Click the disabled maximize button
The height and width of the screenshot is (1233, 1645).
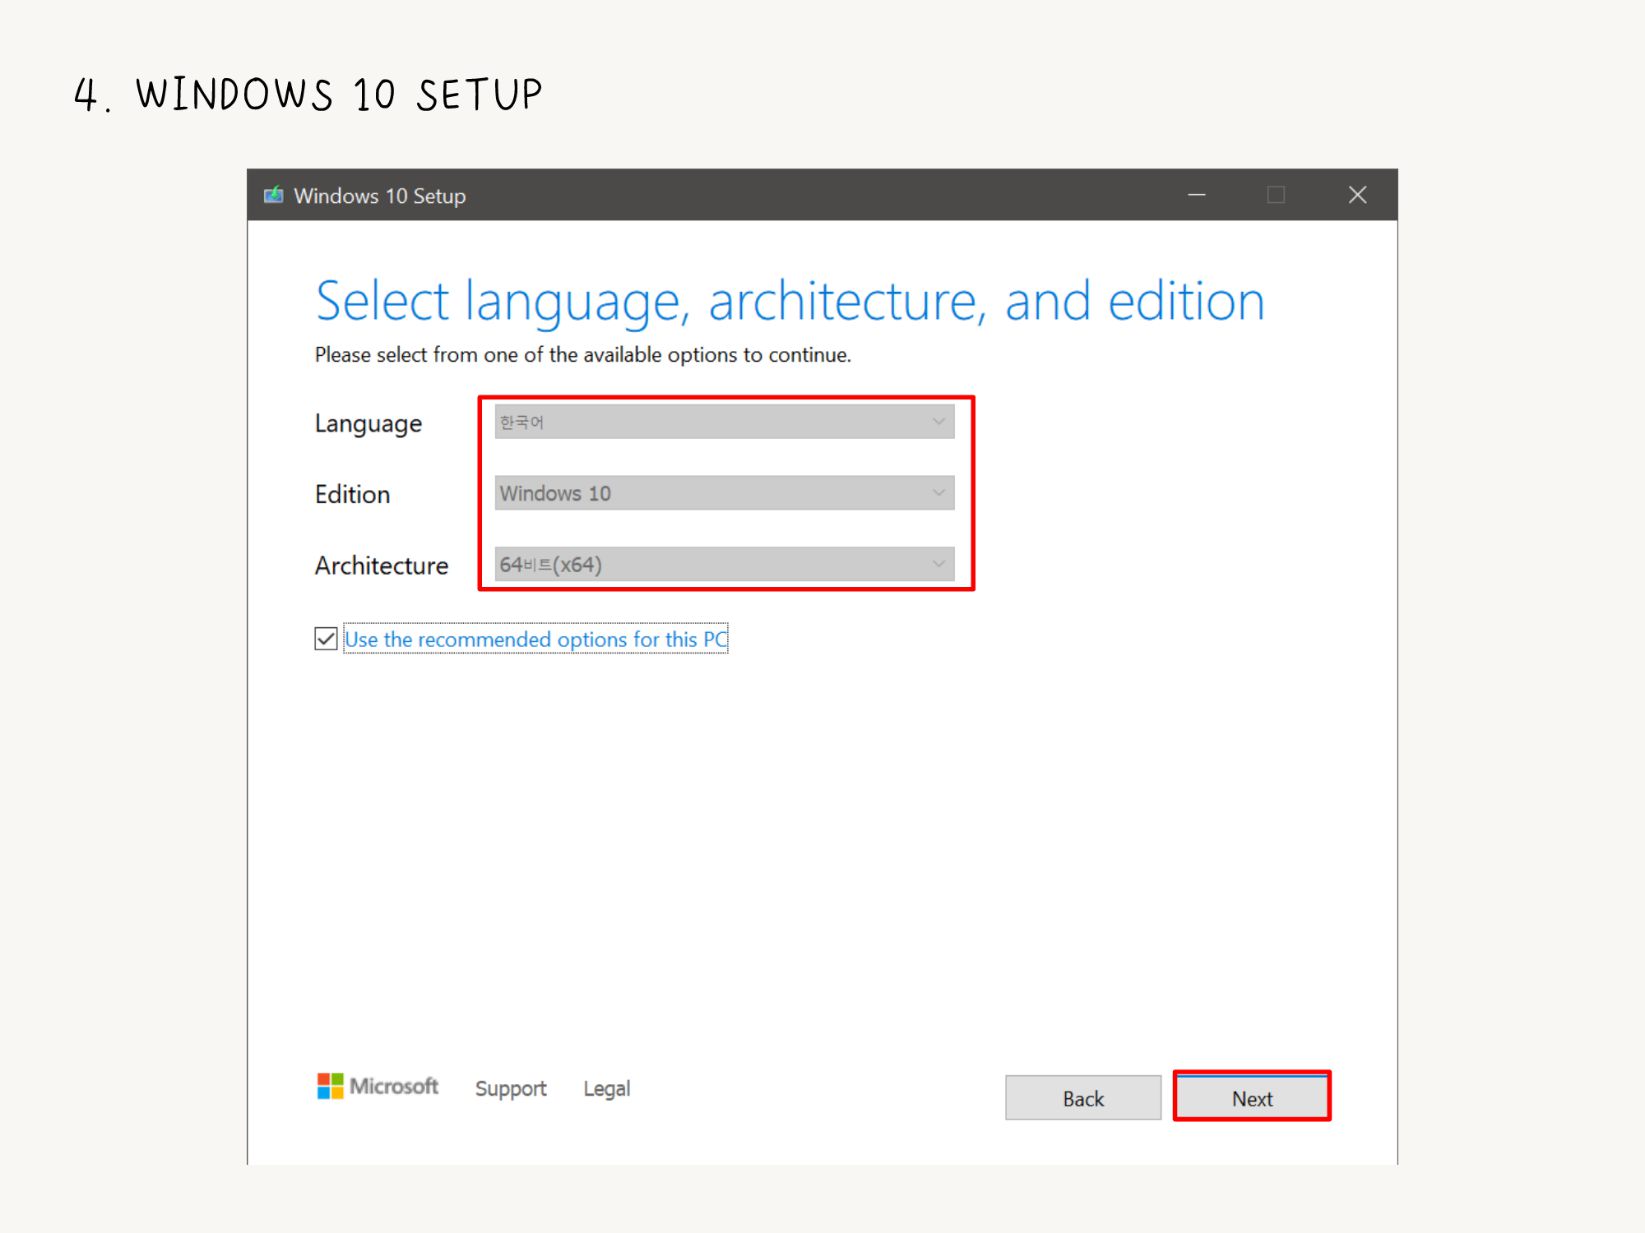tap(1276, 195)
